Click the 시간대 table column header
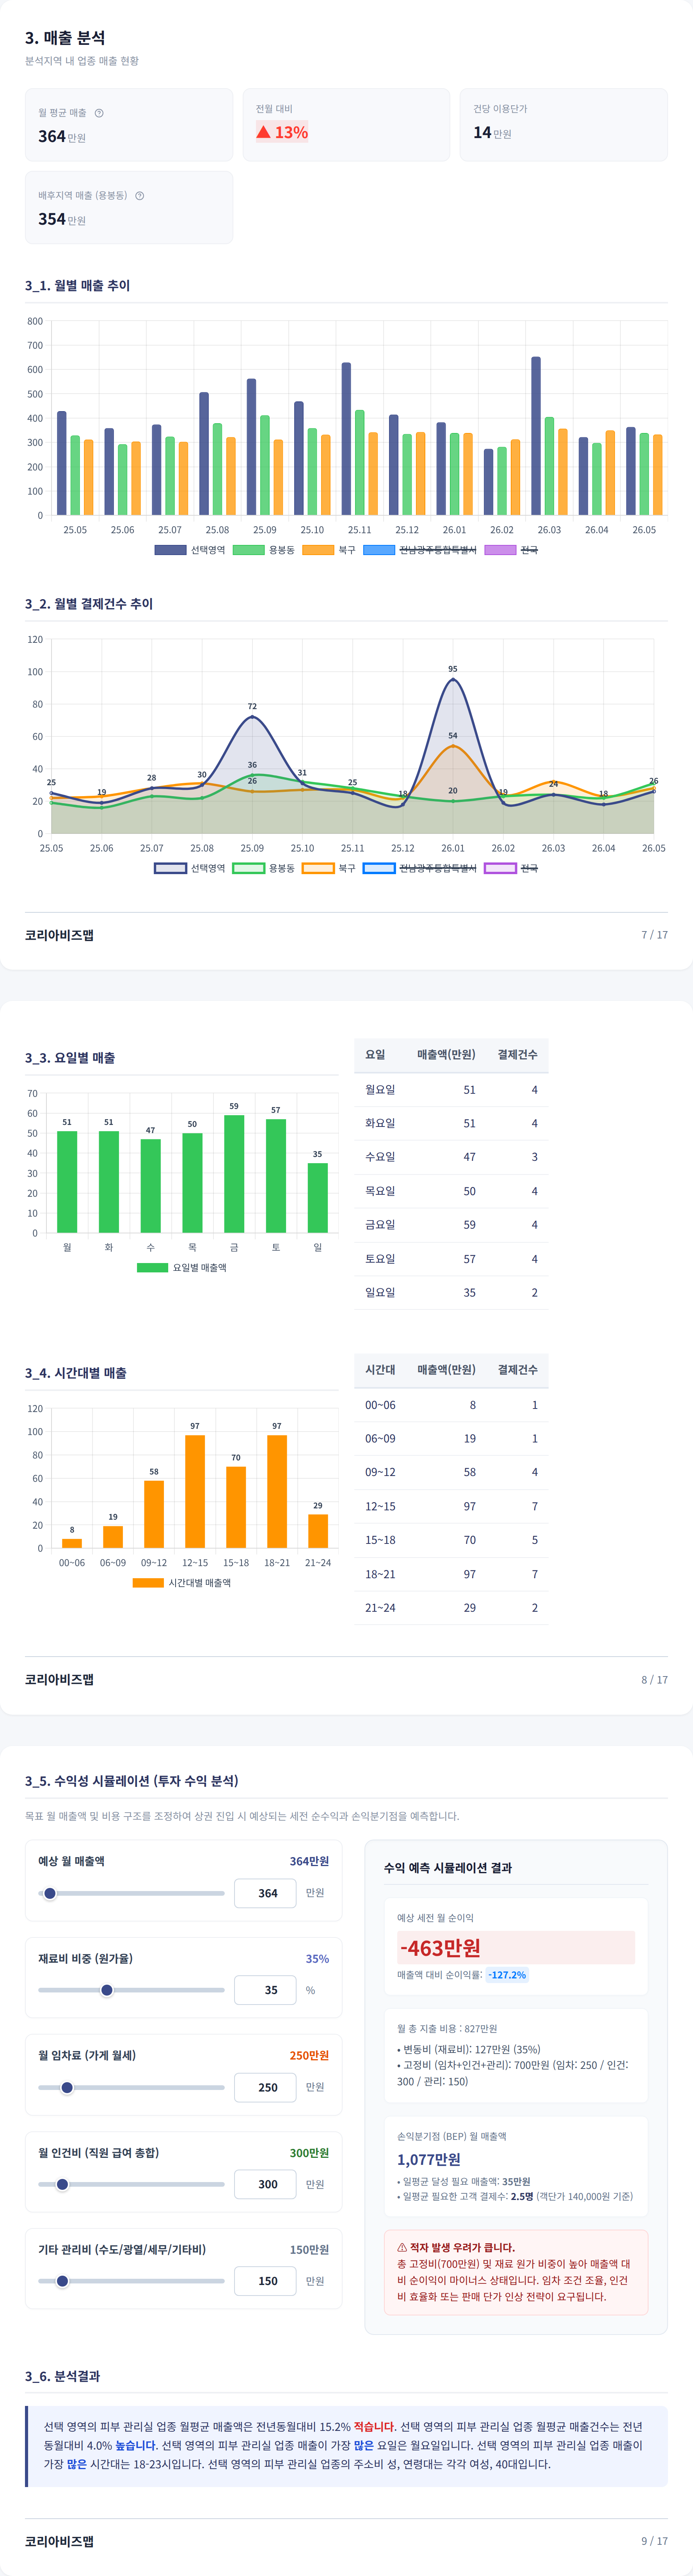 (x=380, y=1370)
